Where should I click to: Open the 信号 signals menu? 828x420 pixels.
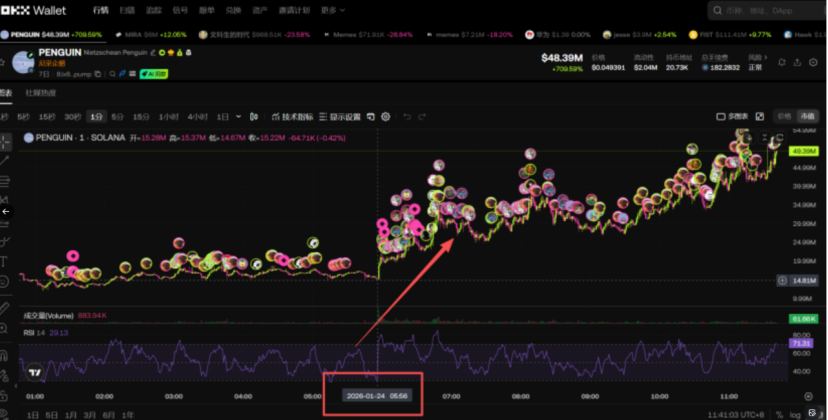(180, 10)
